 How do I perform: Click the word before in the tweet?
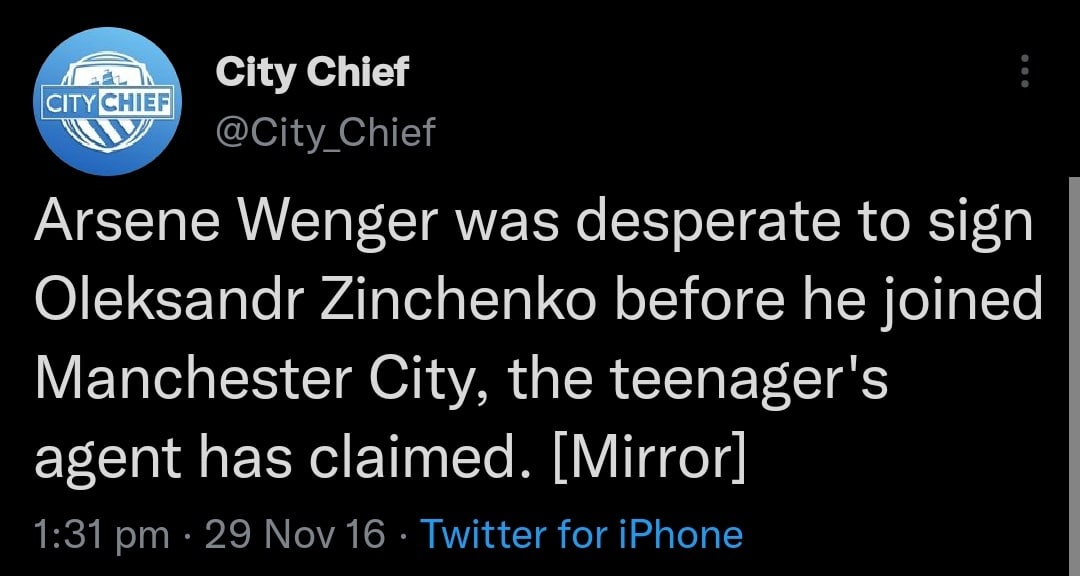[x=707, y=302]
